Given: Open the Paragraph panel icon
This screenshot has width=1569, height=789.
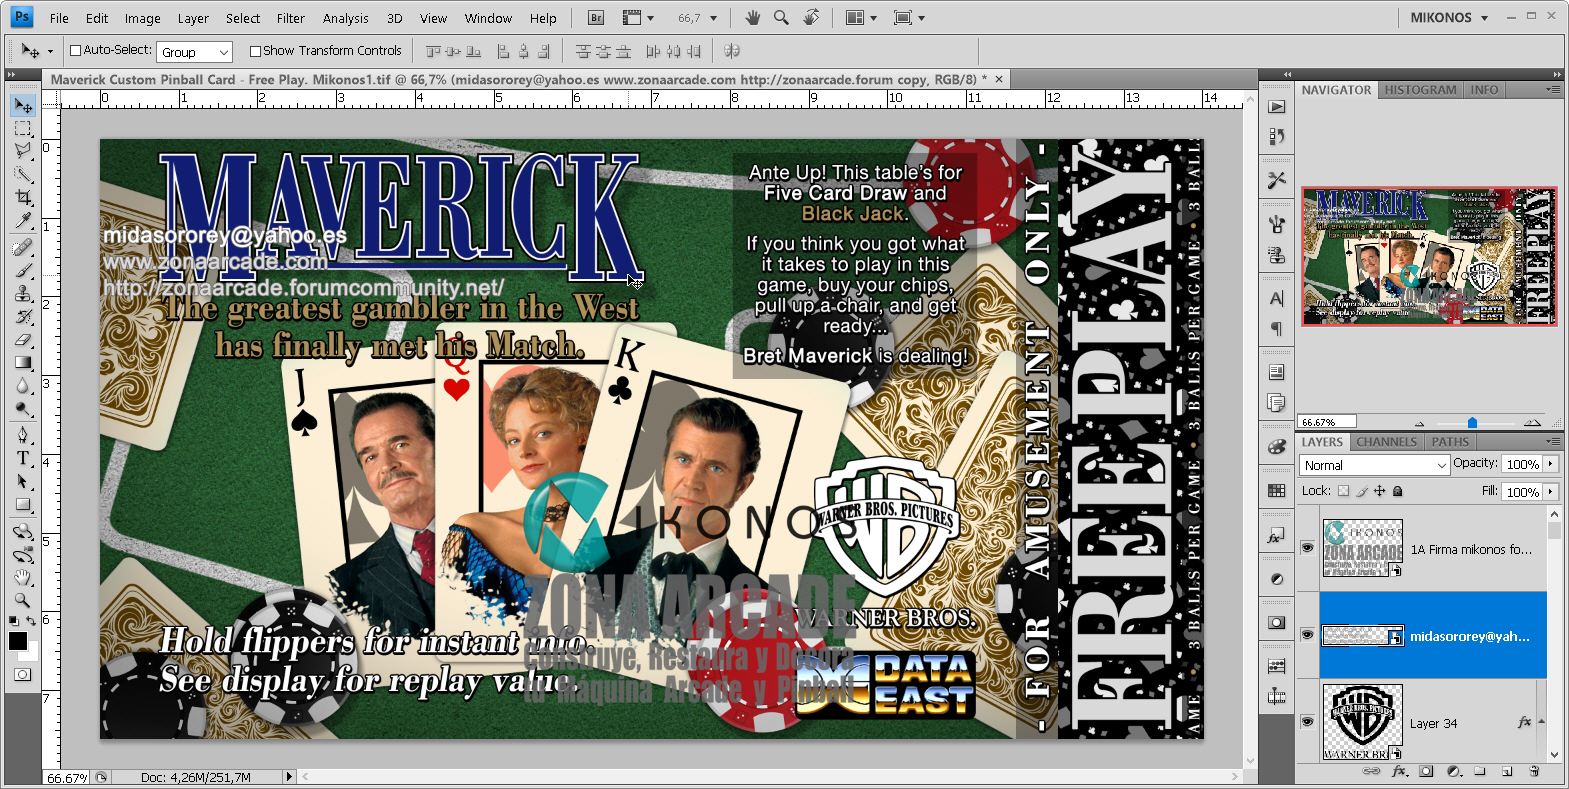Looking at the screenshot, I should [1277, 328].
